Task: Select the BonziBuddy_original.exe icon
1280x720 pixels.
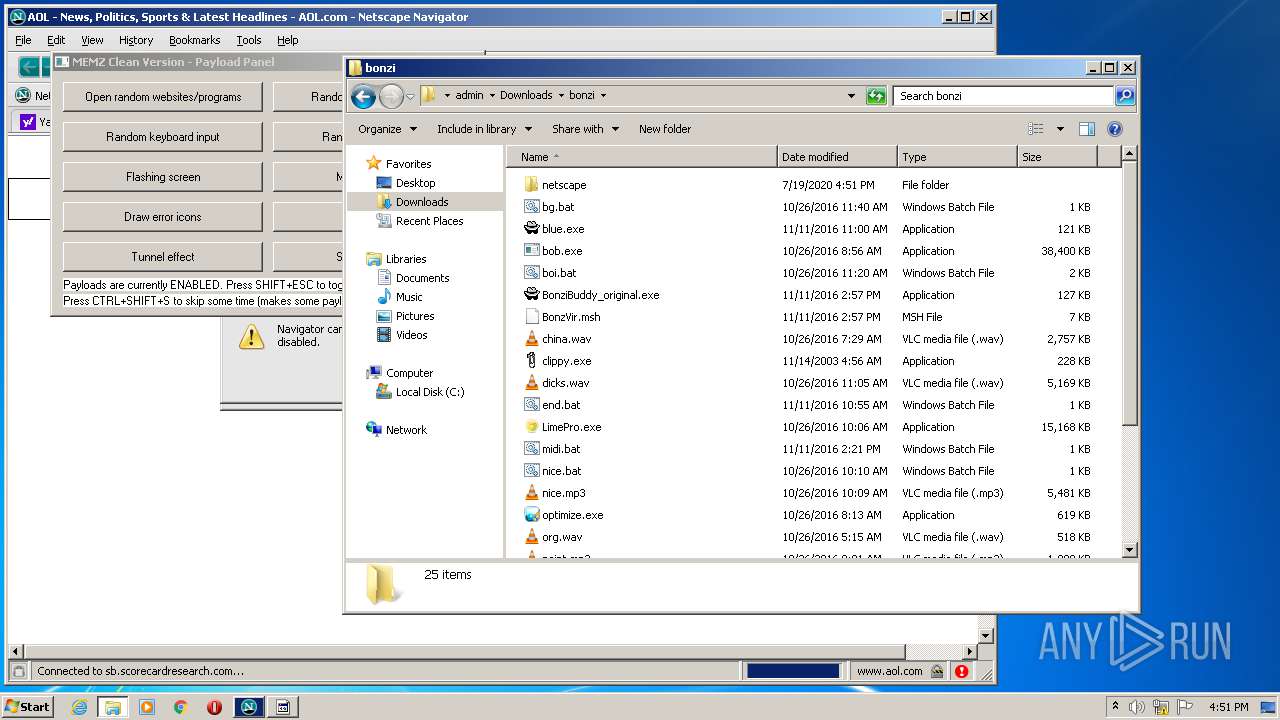Action: click(532, 295)
